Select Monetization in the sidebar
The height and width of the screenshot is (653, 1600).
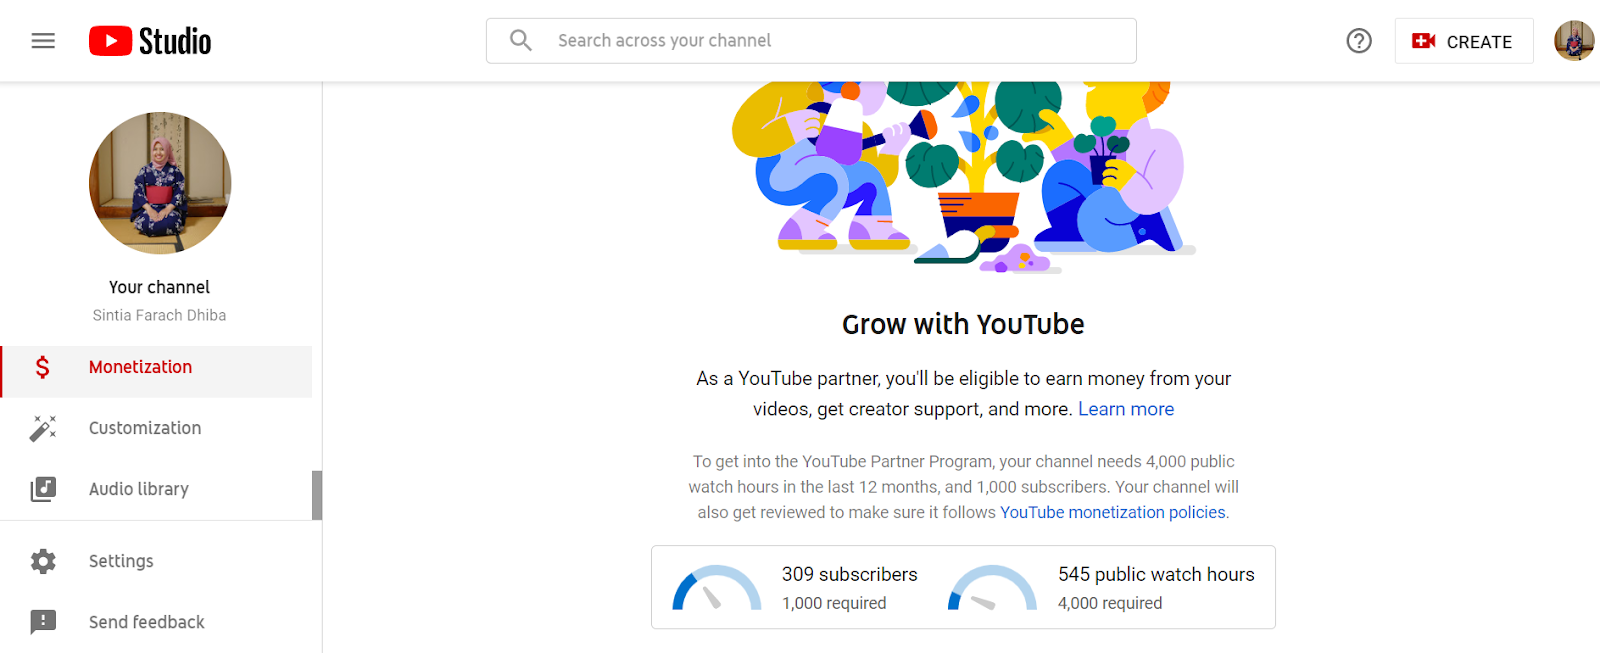tap(157, 372)
